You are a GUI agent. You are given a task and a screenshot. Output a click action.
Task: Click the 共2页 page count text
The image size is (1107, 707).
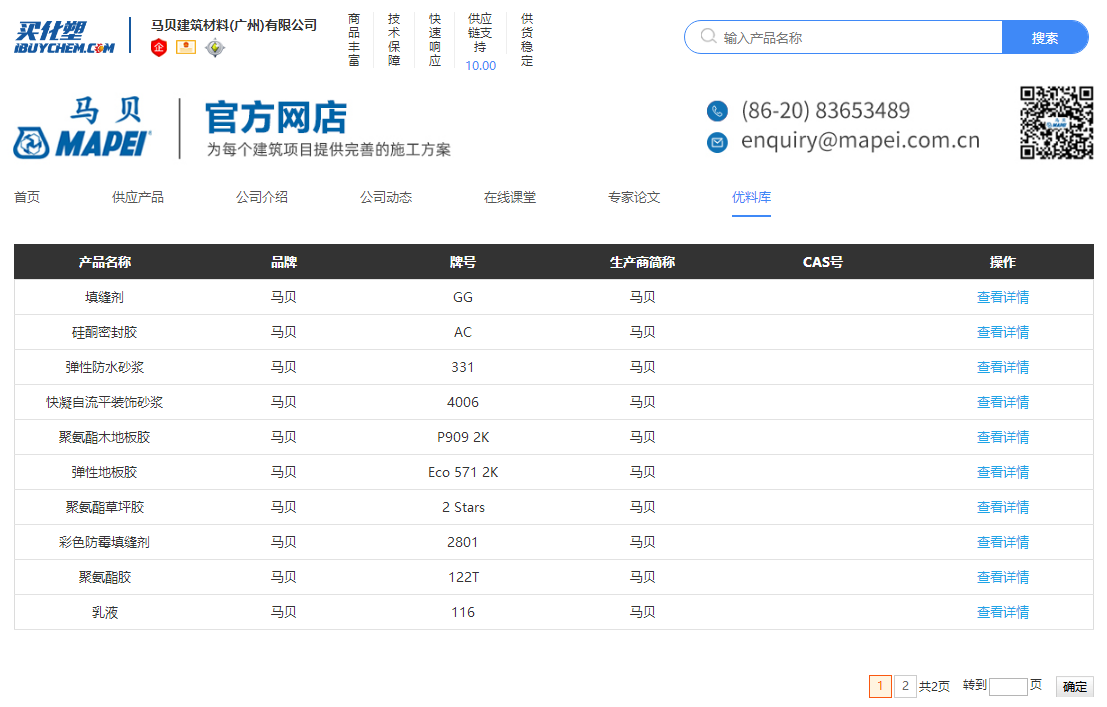tap(934, 687)
